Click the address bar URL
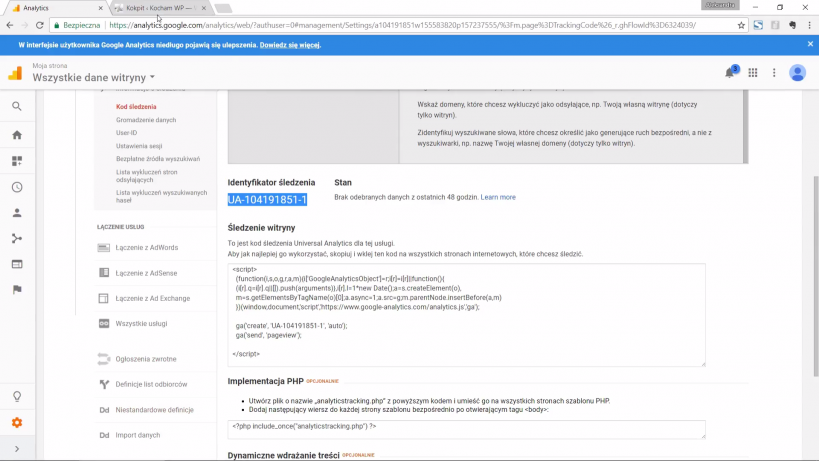This screenshot has width=819, height=461. tap(402, 25)
